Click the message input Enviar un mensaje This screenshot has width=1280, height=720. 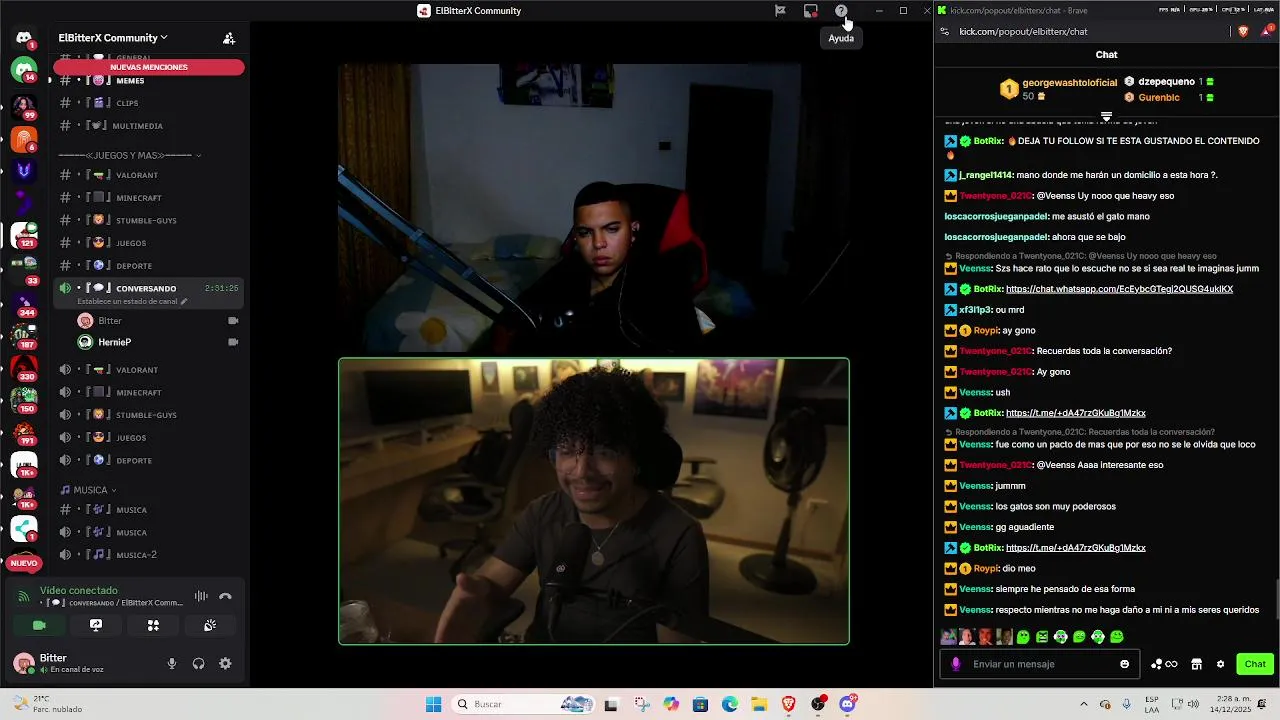(x=1040, y=664)
